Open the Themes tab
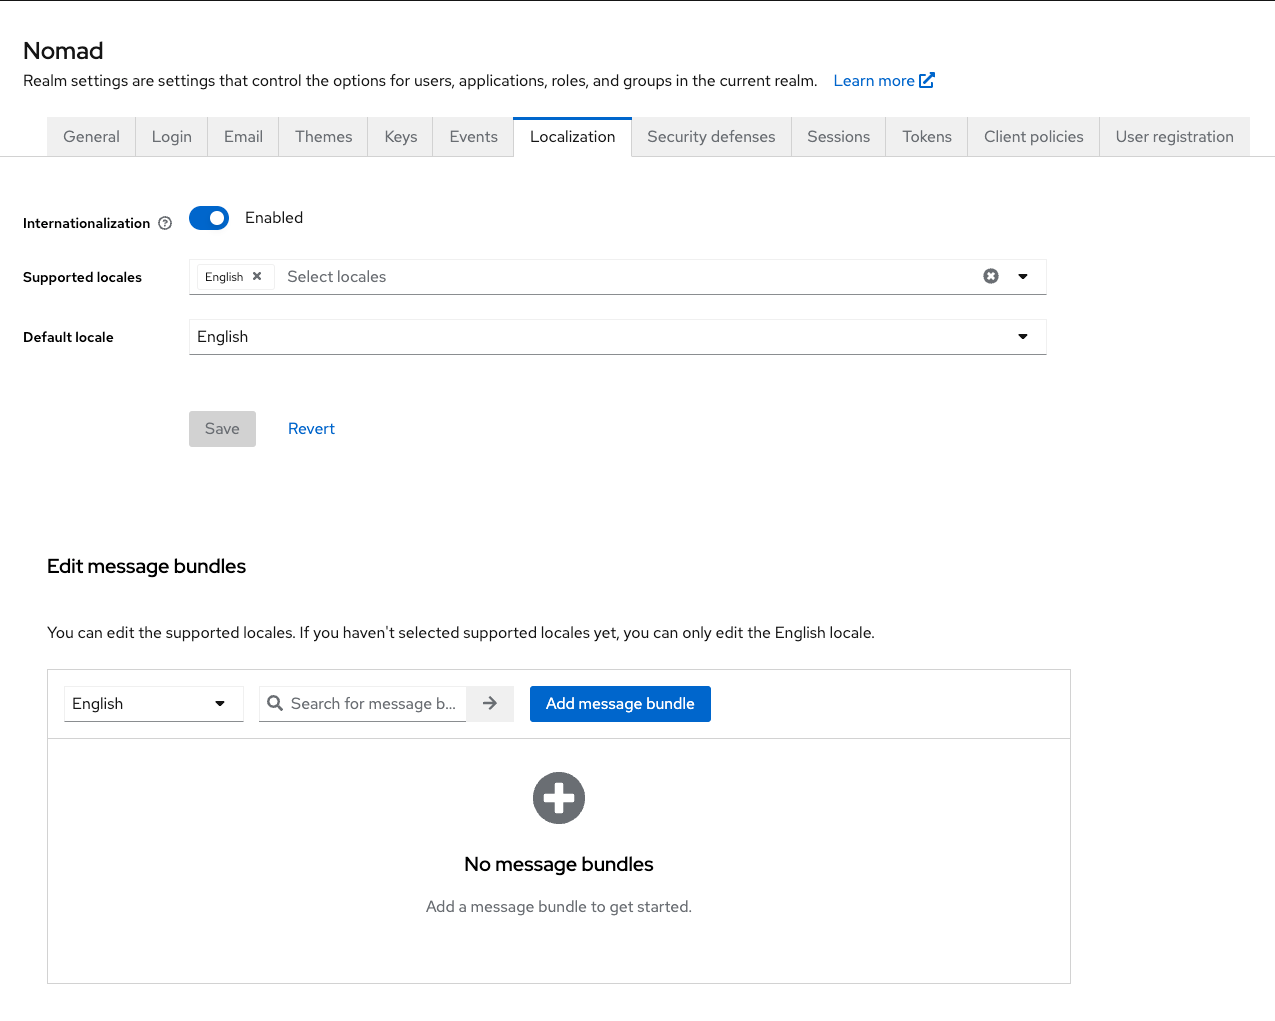1275x1021 pixels. pyautogui.click(x=324, y=137)
